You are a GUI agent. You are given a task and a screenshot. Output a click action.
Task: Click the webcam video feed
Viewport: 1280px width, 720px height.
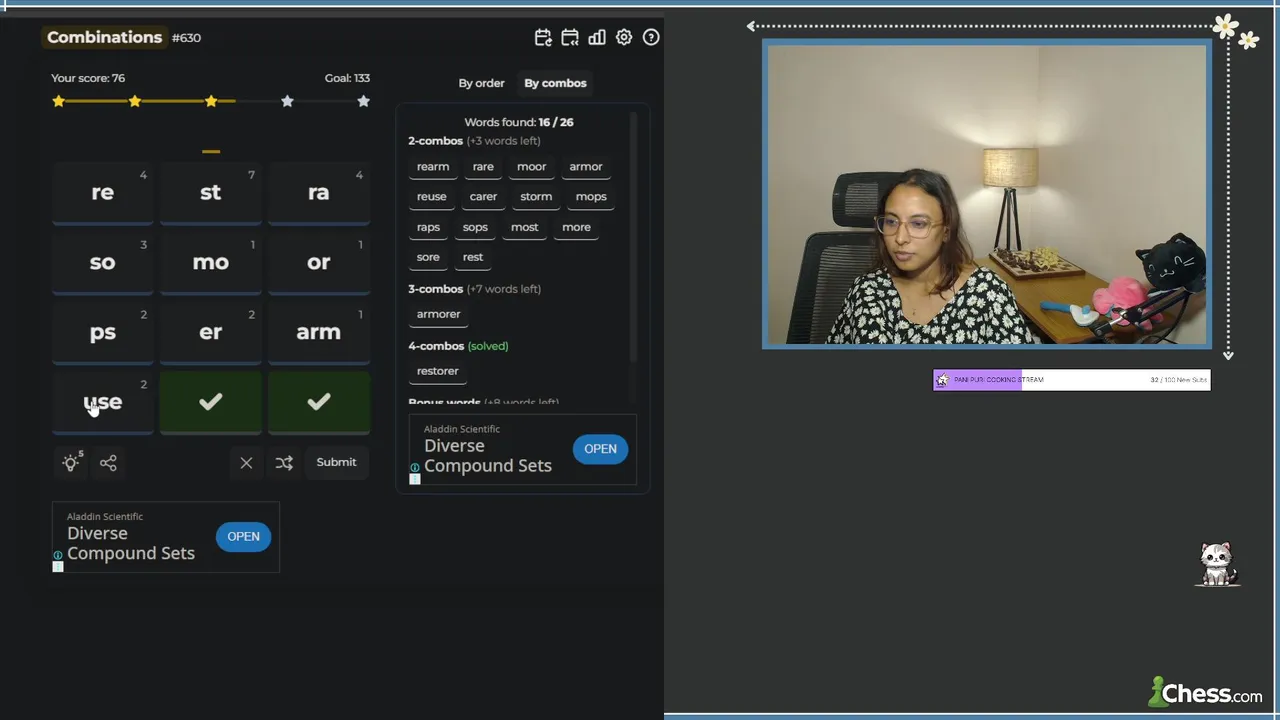click(987, 194)
